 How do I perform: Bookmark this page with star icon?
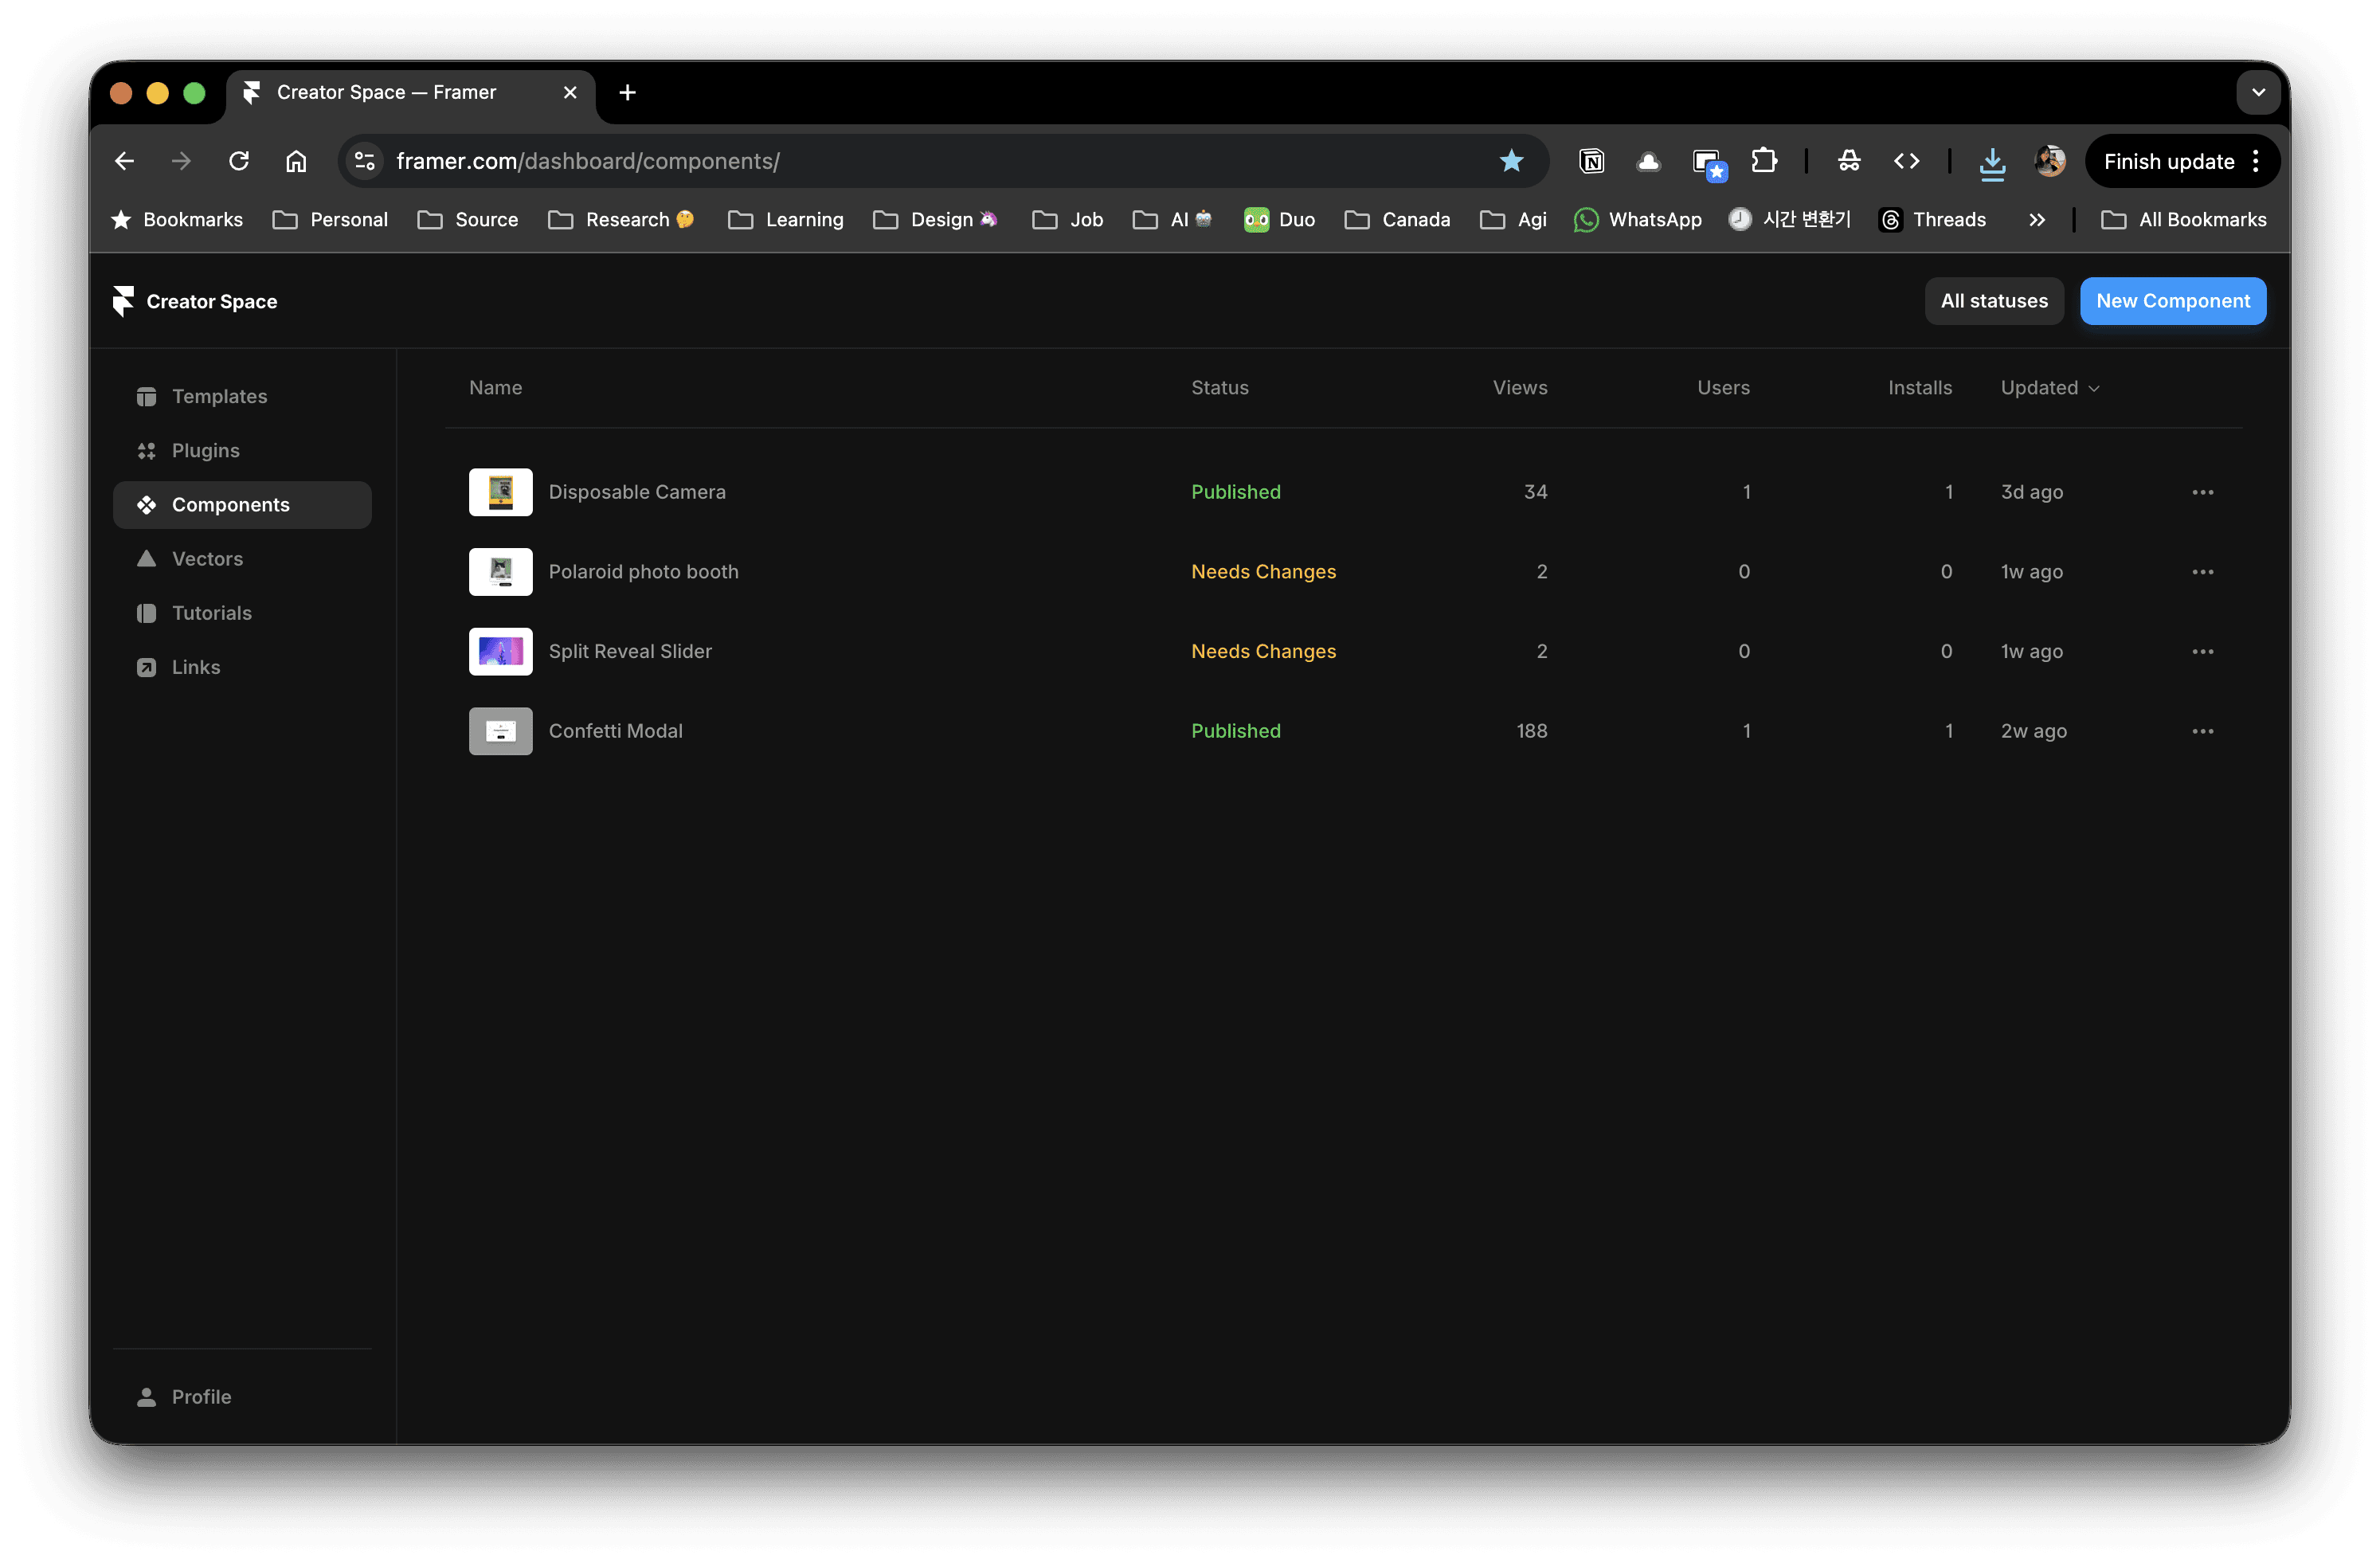pyautogui.click(x=1511, y=161)
